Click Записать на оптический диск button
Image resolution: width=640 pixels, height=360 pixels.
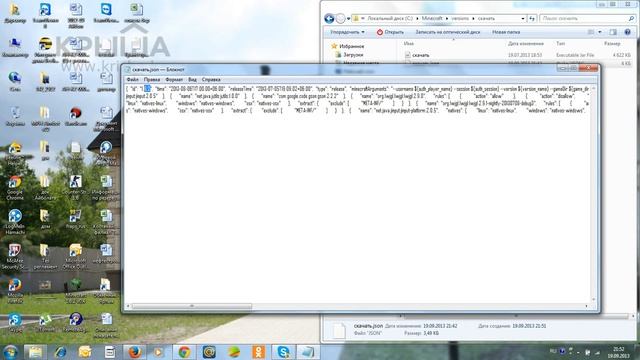[x=448, y=32]
